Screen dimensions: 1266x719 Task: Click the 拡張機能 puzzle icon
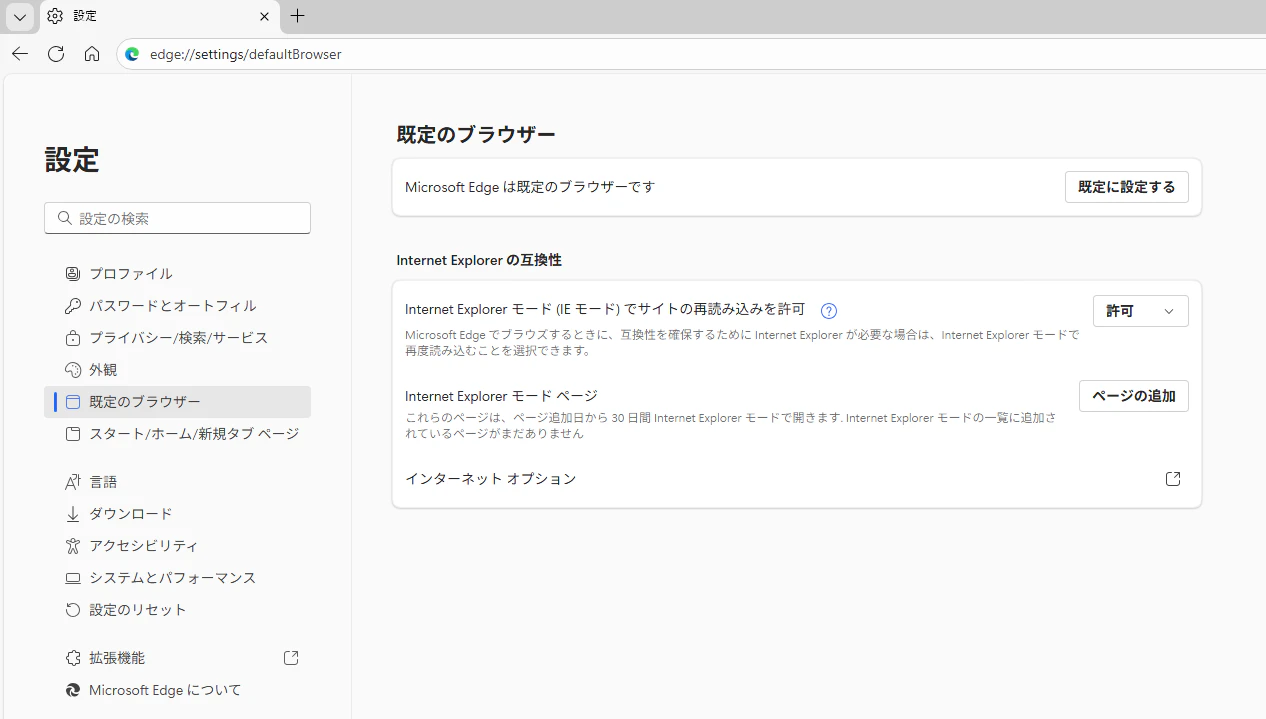pos(72,657)
